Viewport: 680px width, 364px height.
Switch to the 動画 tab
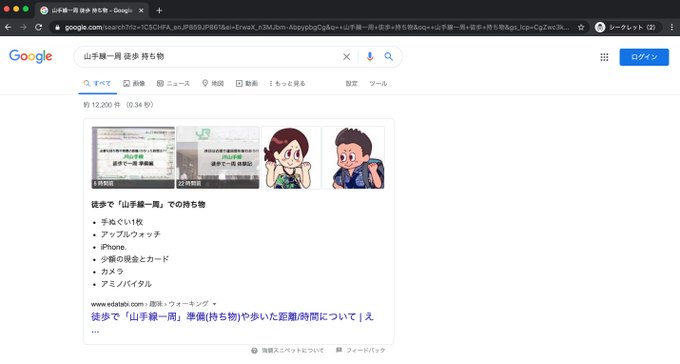coord(247,83)
